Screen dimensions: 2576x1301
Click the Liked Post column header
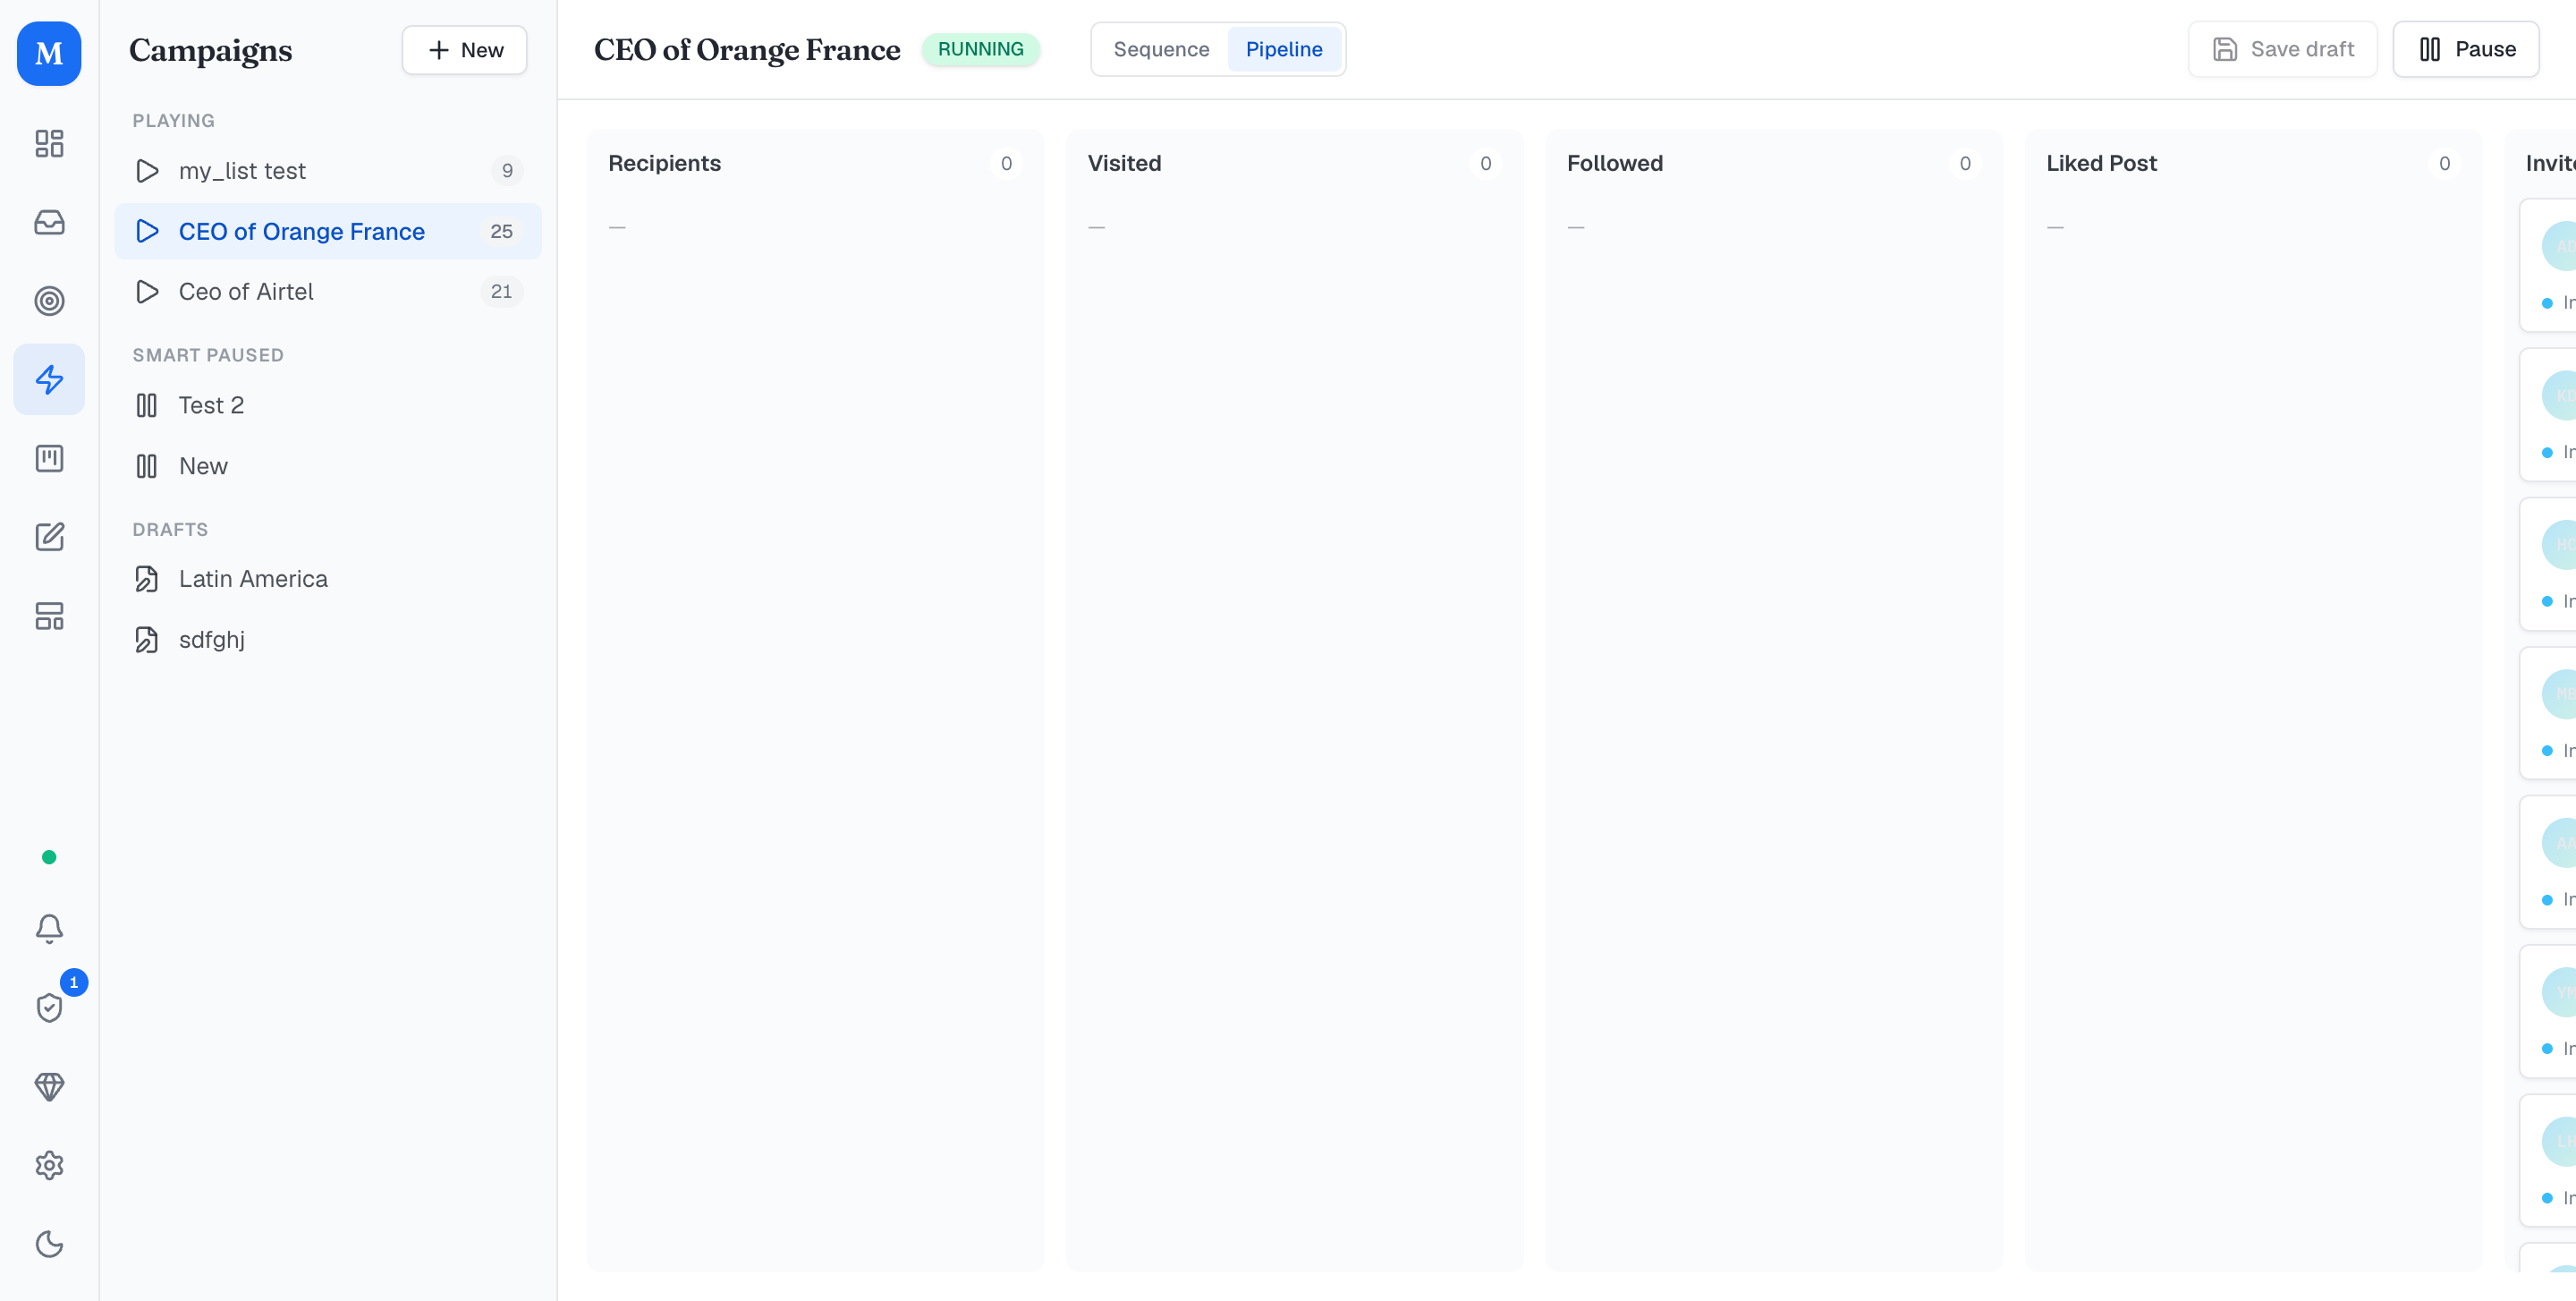(2101, 163)
